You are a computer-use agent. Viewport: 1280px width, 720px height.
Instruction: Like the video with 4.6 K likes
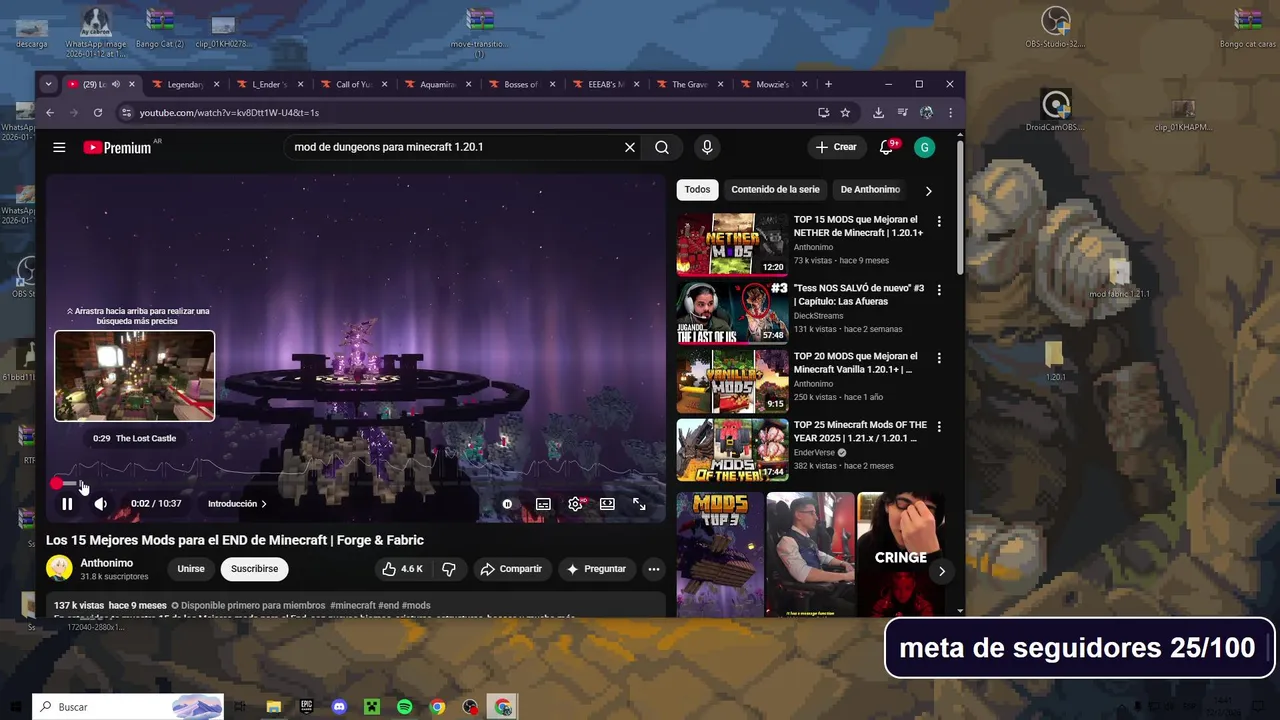pos(402,569)
